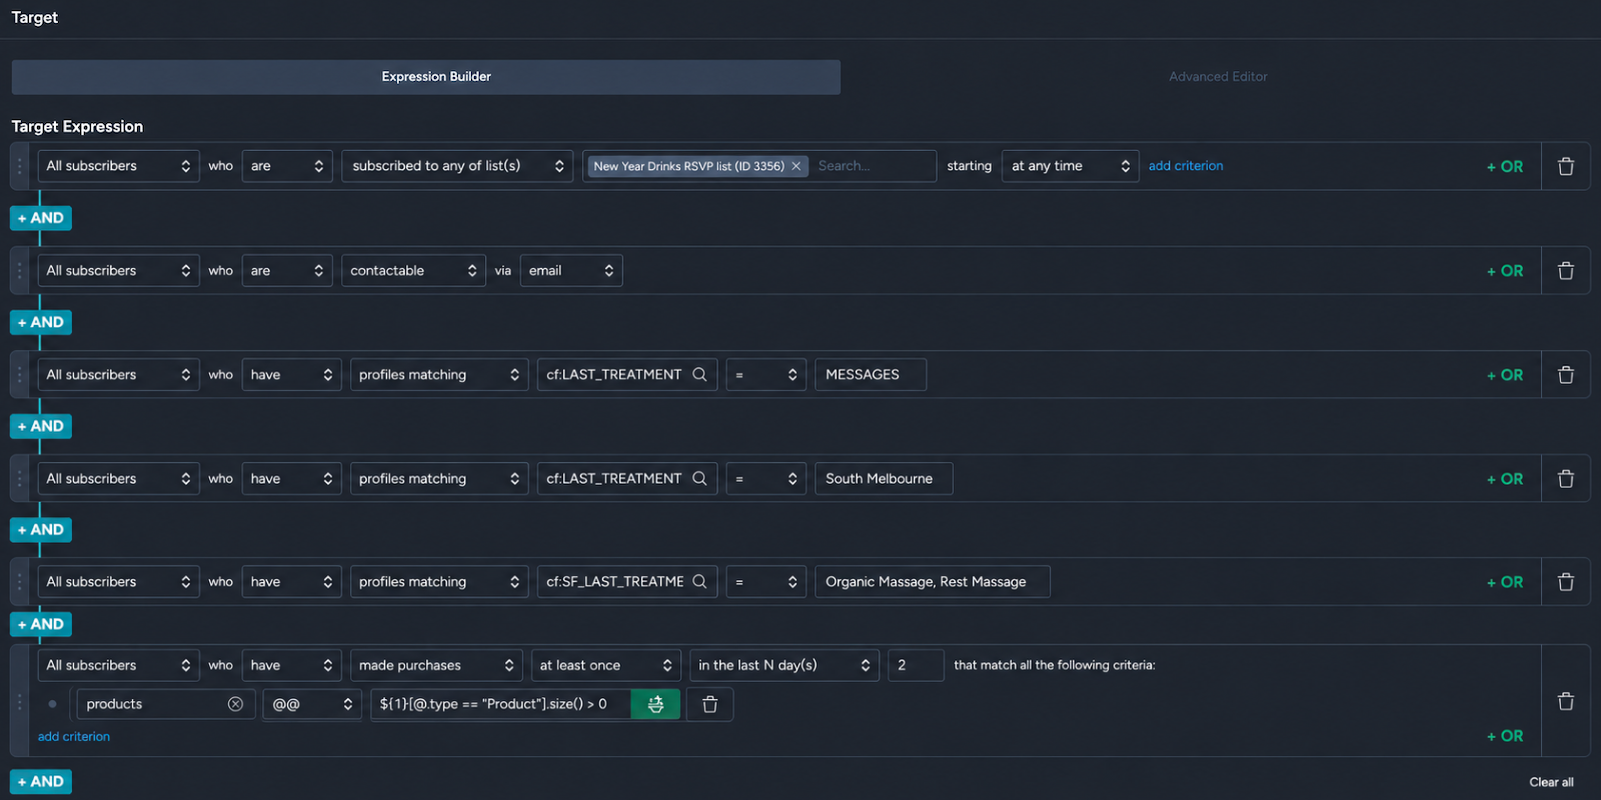Remove the products criterion with inner trash icon
1601x800 pixels.
coord(710,705)
